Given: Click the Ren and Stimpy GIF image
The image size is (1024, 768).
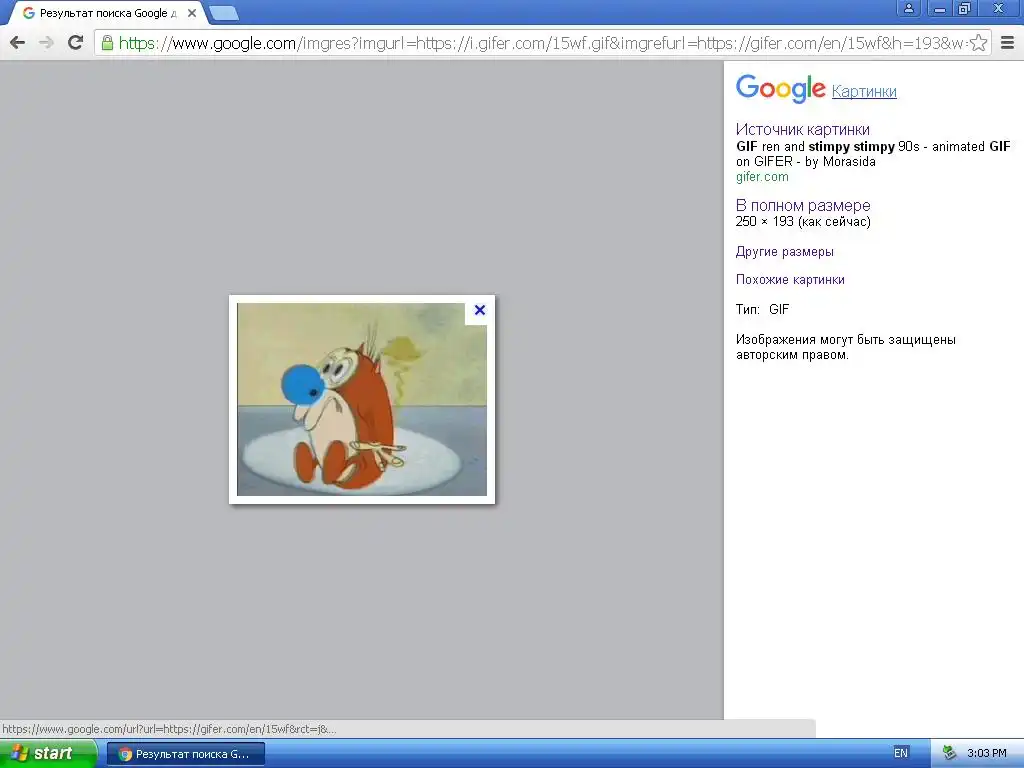Looking at the screenshot, I should click(x=362, y=399).
